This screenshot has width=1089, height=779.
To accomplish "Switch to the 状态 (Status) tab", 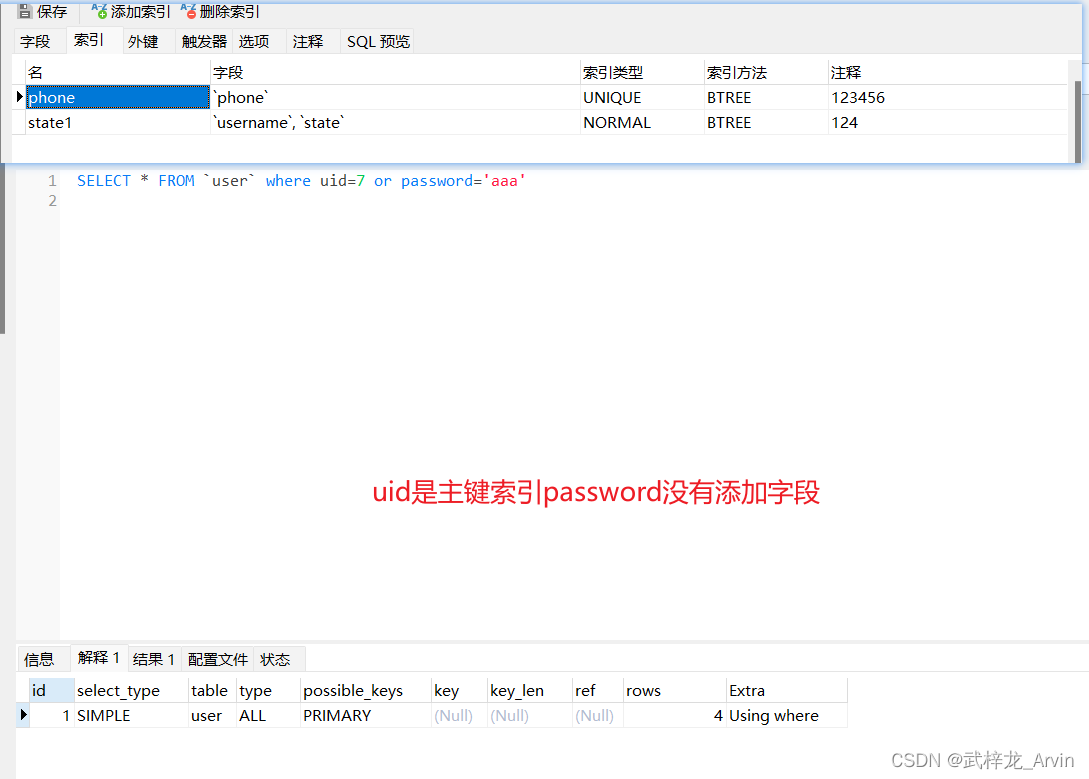I will pyautogui.click(x=275, y=659).
